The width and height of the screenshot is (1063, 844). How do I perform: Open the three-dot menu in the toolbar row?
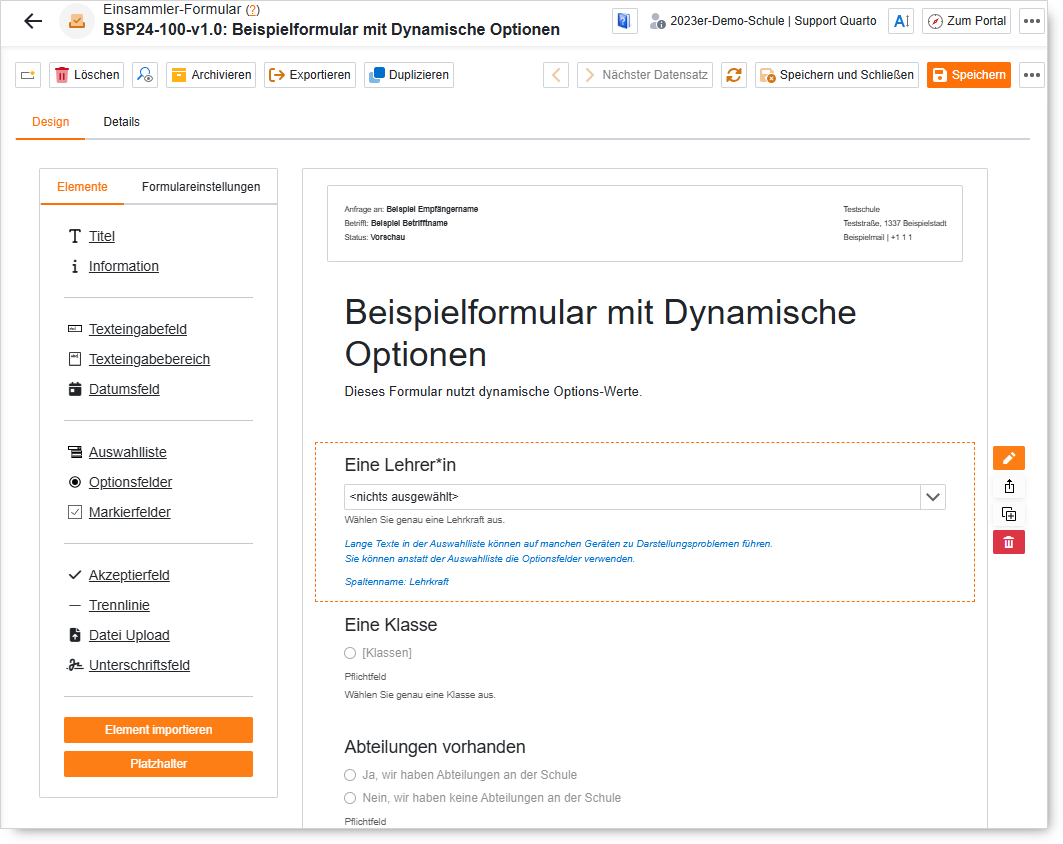coord(1031,75)
